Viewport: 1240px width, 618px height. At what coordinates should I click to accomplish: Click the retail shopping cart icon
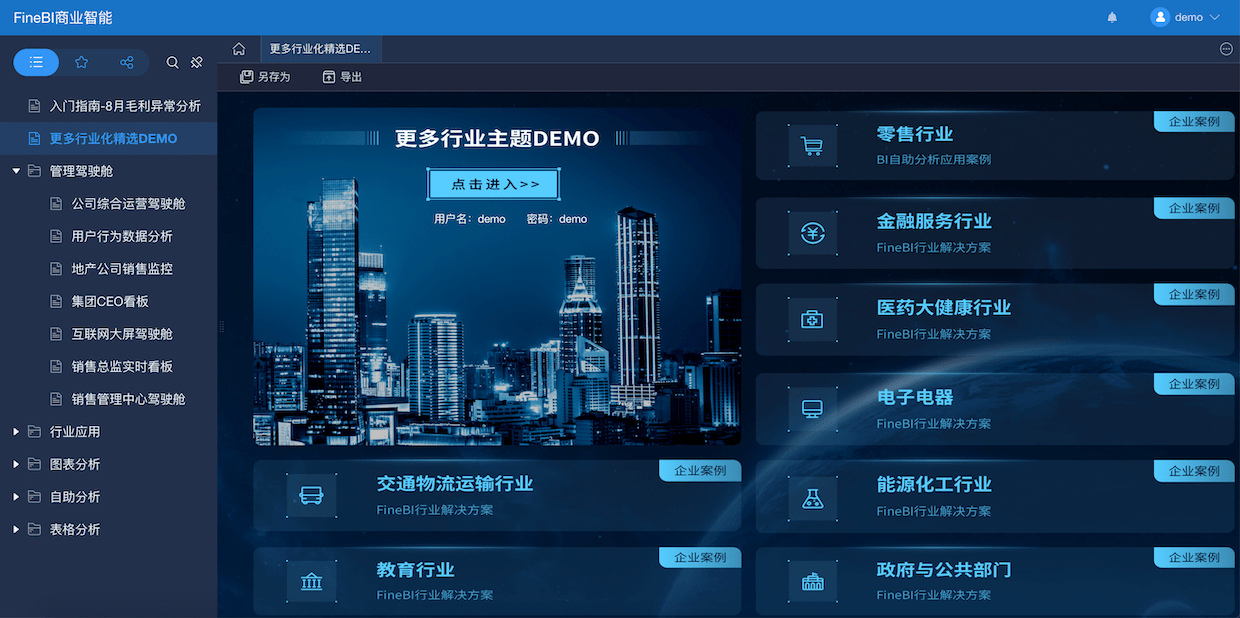pyautogui.click(x=812, y=146)
